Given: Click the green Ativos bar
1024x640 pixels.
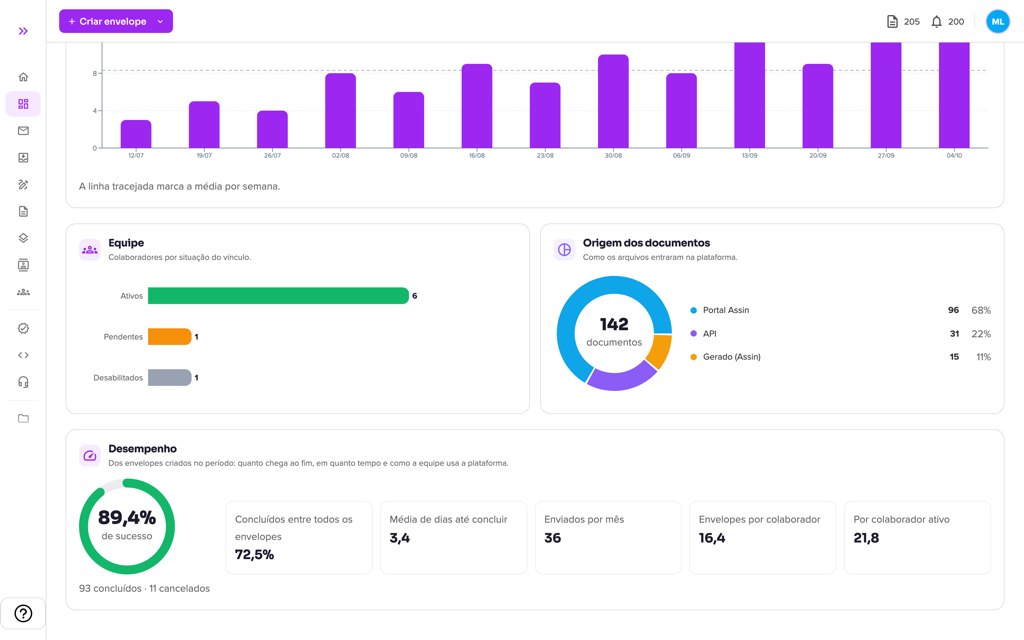Looking at the screenshot, I should tap(278, 296).
